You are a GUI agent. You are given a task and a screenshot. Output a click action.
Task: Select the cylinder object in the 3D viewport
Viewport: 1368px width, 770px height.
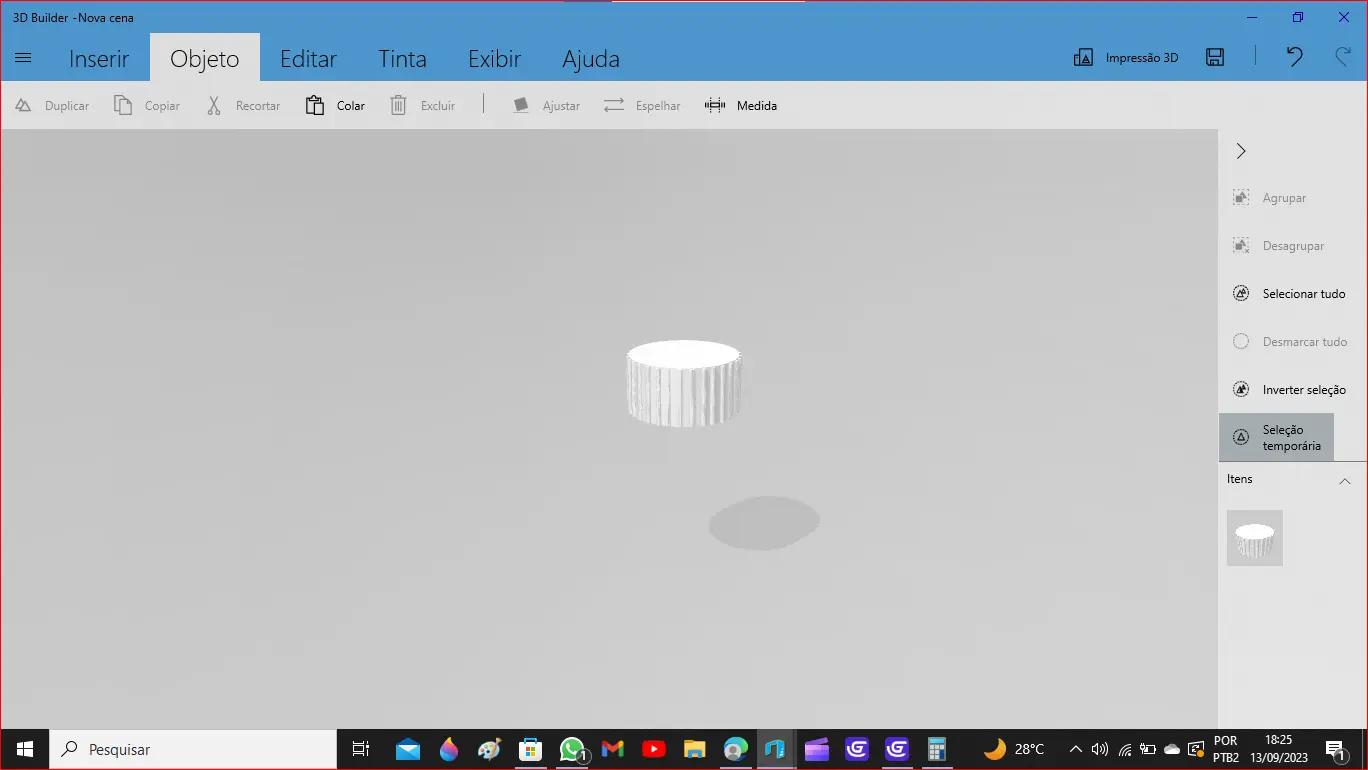coord(684,383)
